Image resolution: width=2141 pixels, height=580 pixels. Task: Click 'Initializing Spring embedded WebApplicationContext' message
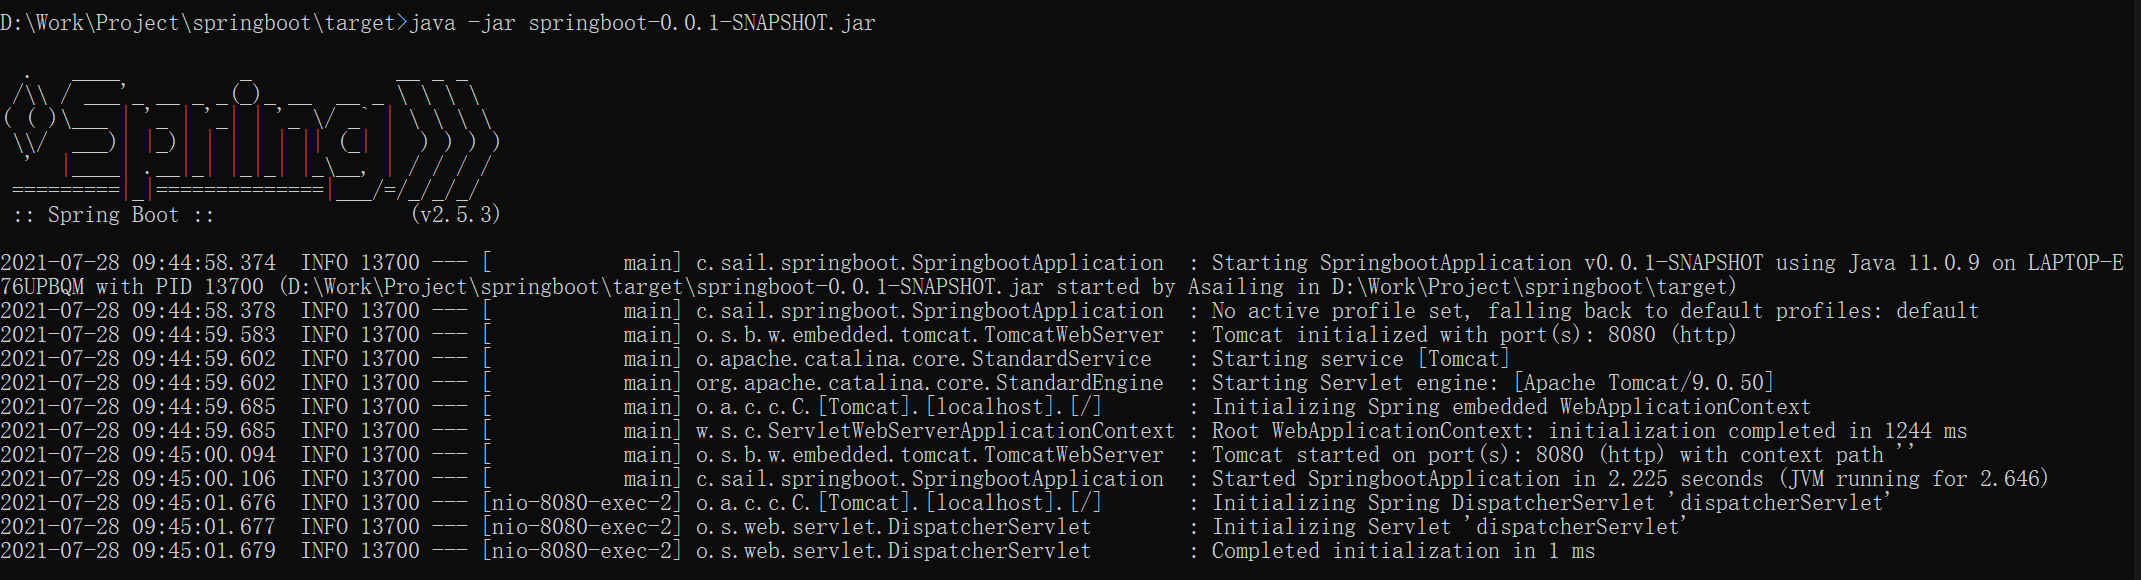[1511, 407]
